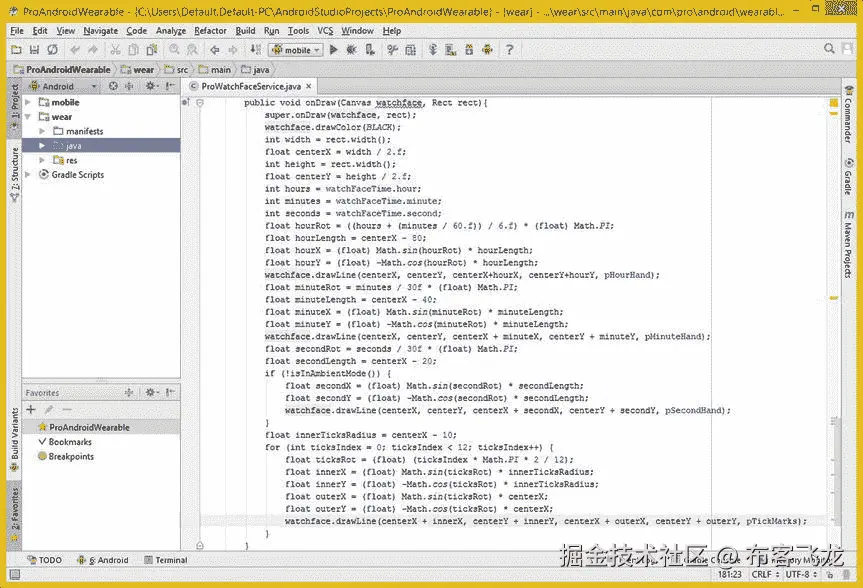Image resolution: width=863 pixels, height=588 pixels.
Task: Expand the java folder node
Action: tap(42, 146)
